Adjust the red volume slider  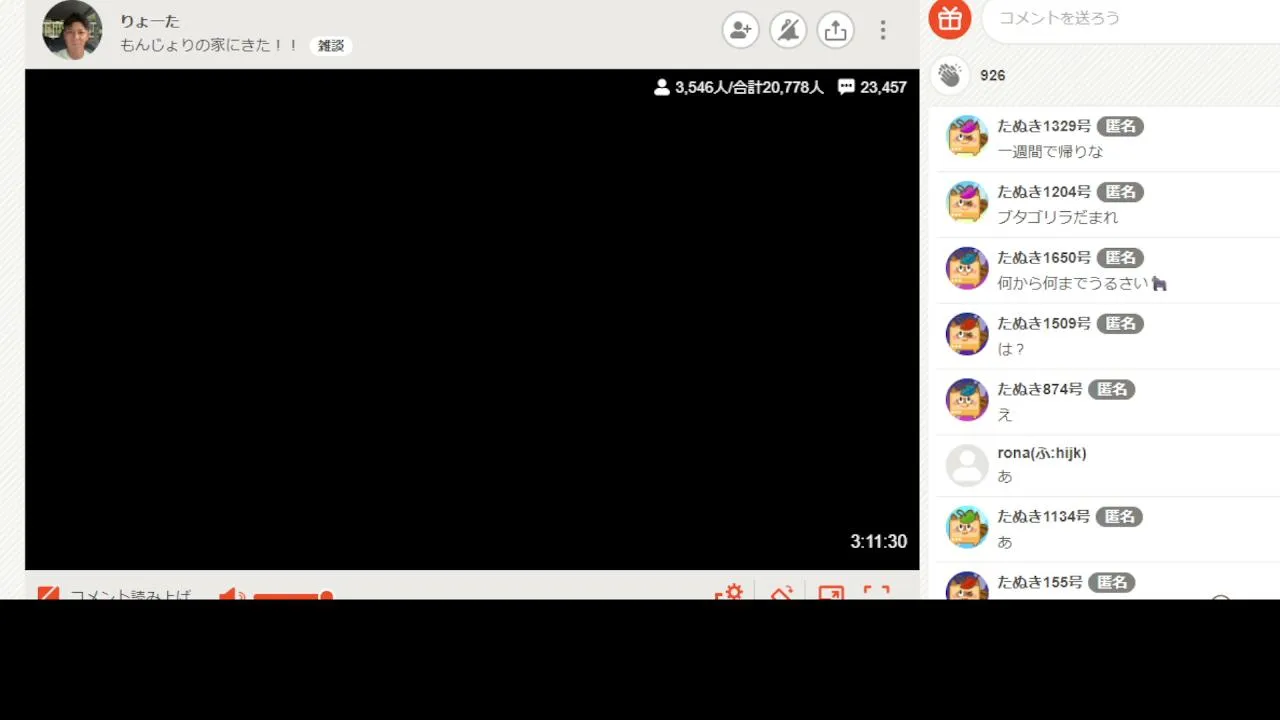293,597
